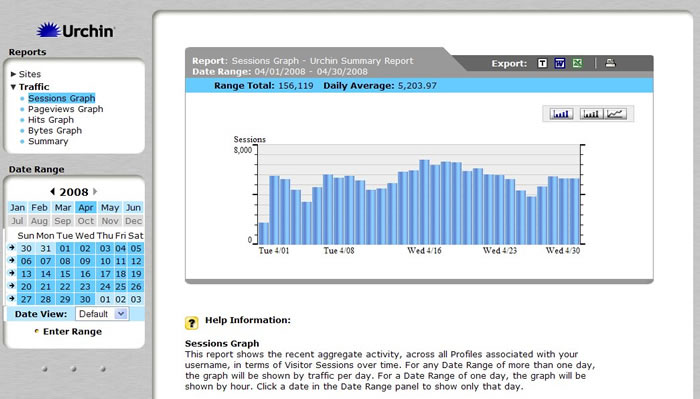The image size is (700, 399).
Task: Open the Hits Graph report
Action: (x=51, y=120)
